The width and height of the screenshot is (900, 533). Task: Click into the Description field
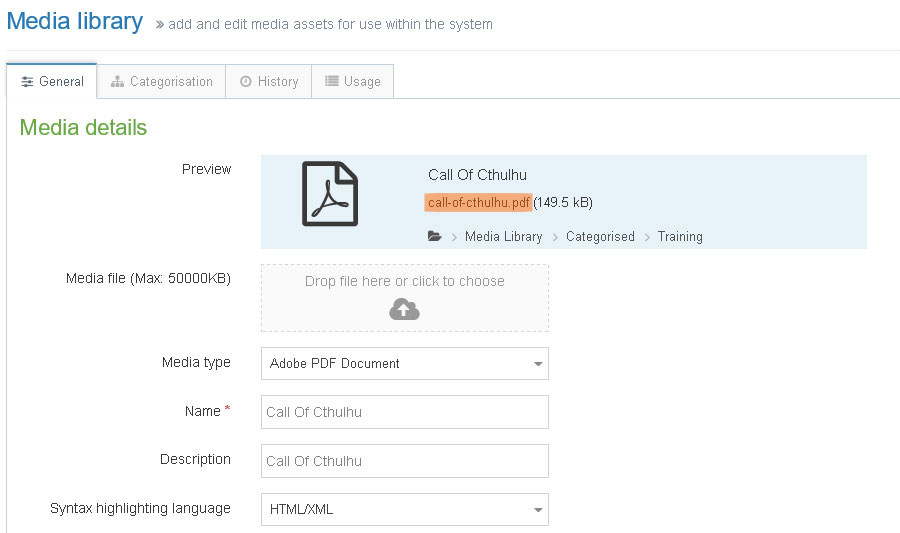[x=404, y=461]
